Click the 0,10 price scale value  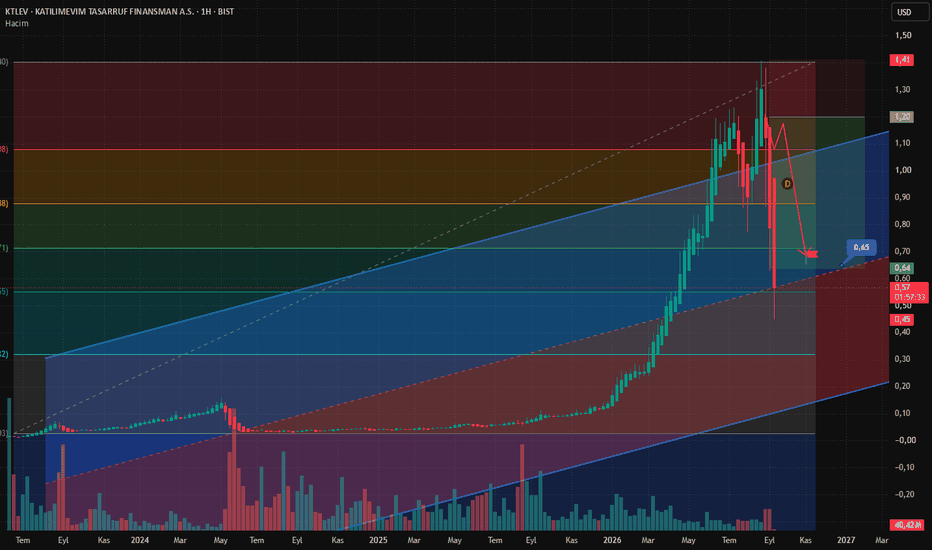pos(903,413)
